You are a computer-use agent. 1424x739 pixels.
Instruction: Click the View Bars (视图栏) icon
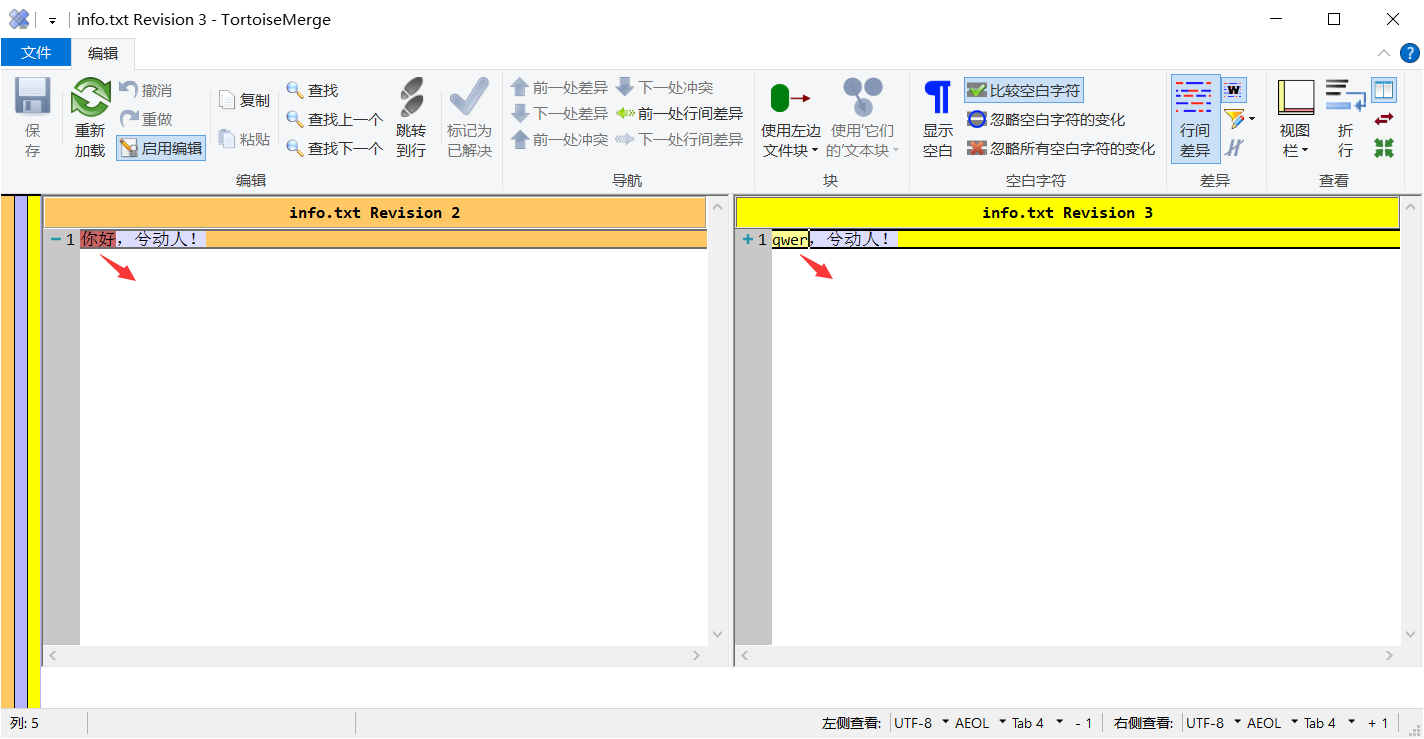point(1295,98)
